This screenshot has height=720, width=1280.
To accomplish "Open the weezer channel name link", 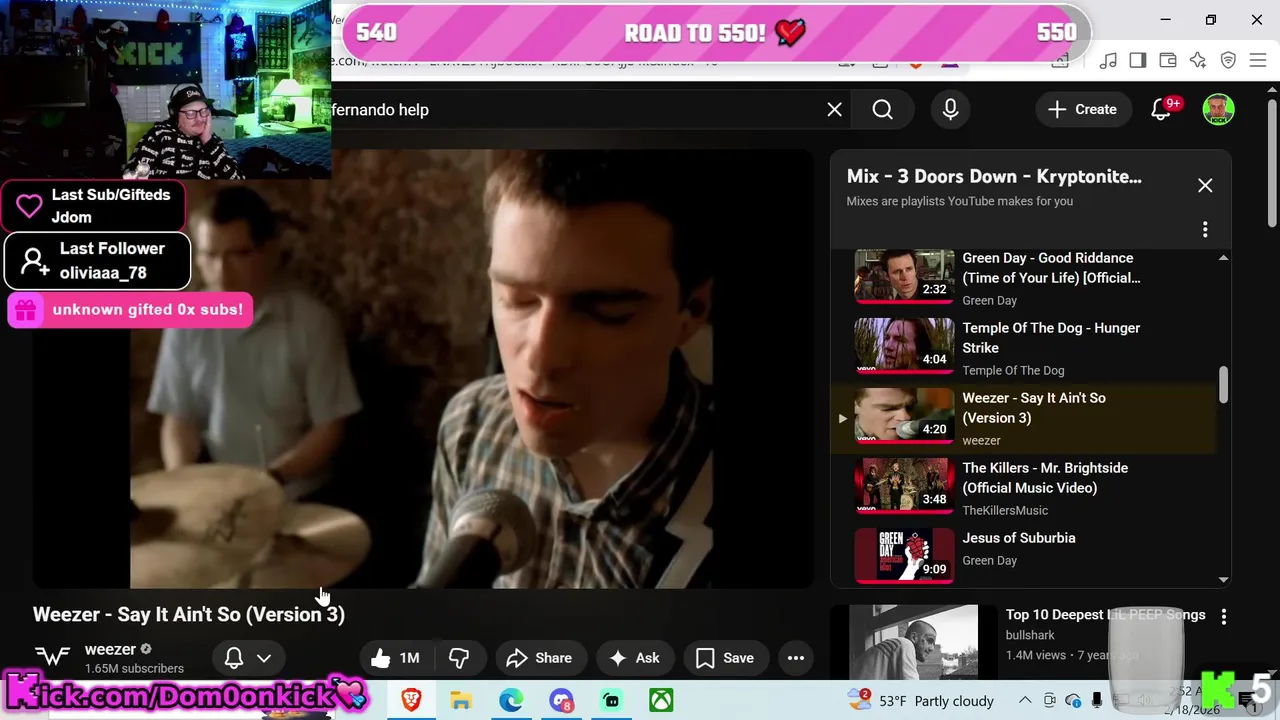I will coord(110,649).
